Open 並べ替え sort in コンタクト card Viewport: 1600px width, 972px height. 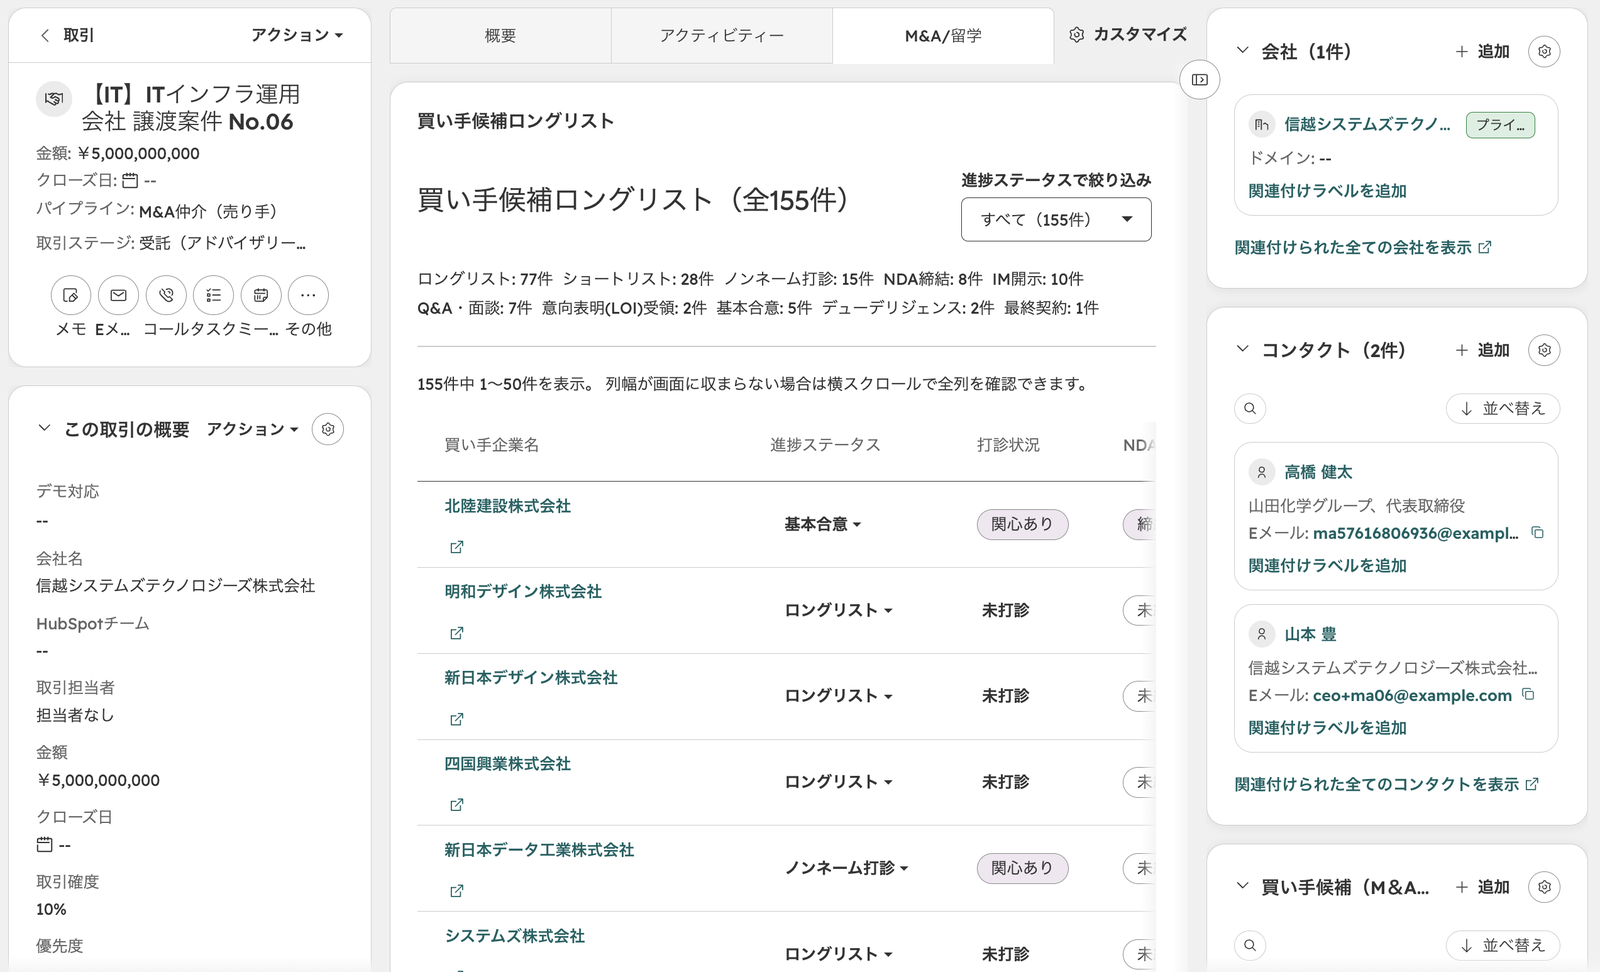[1503, 408]
